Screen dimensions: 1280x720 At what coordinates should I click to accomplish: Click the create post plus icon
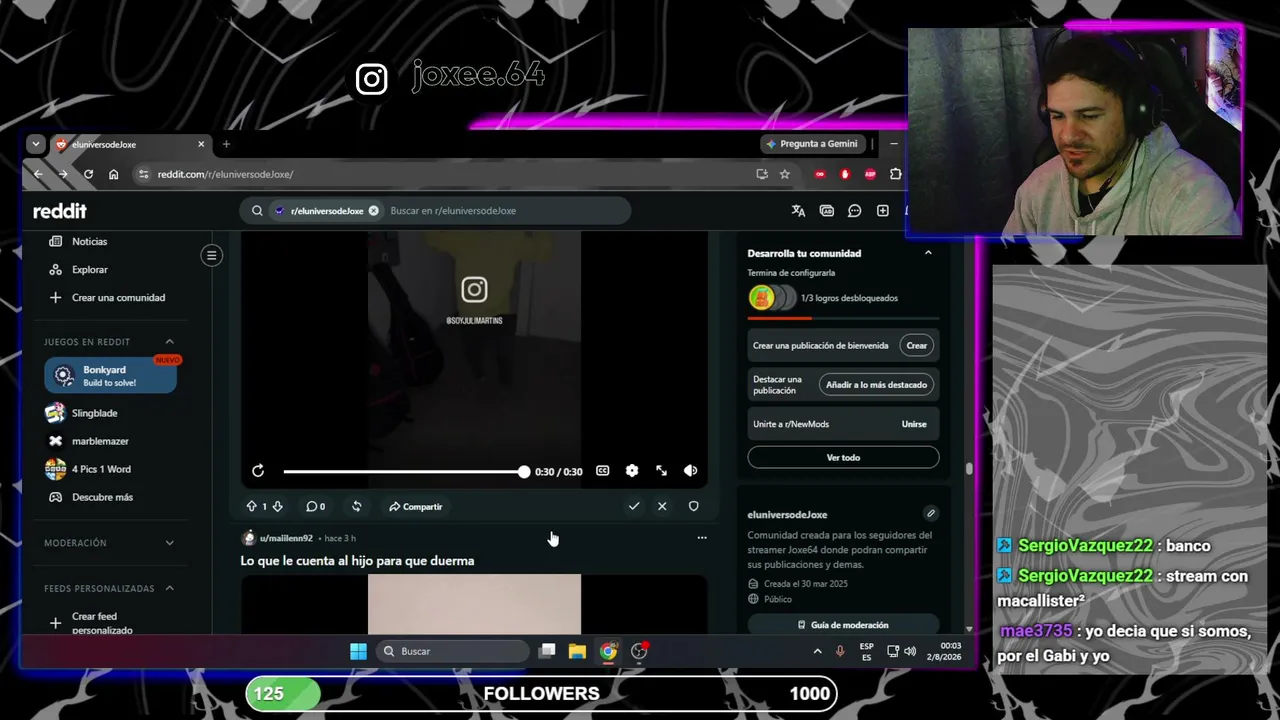pos(882,211)
